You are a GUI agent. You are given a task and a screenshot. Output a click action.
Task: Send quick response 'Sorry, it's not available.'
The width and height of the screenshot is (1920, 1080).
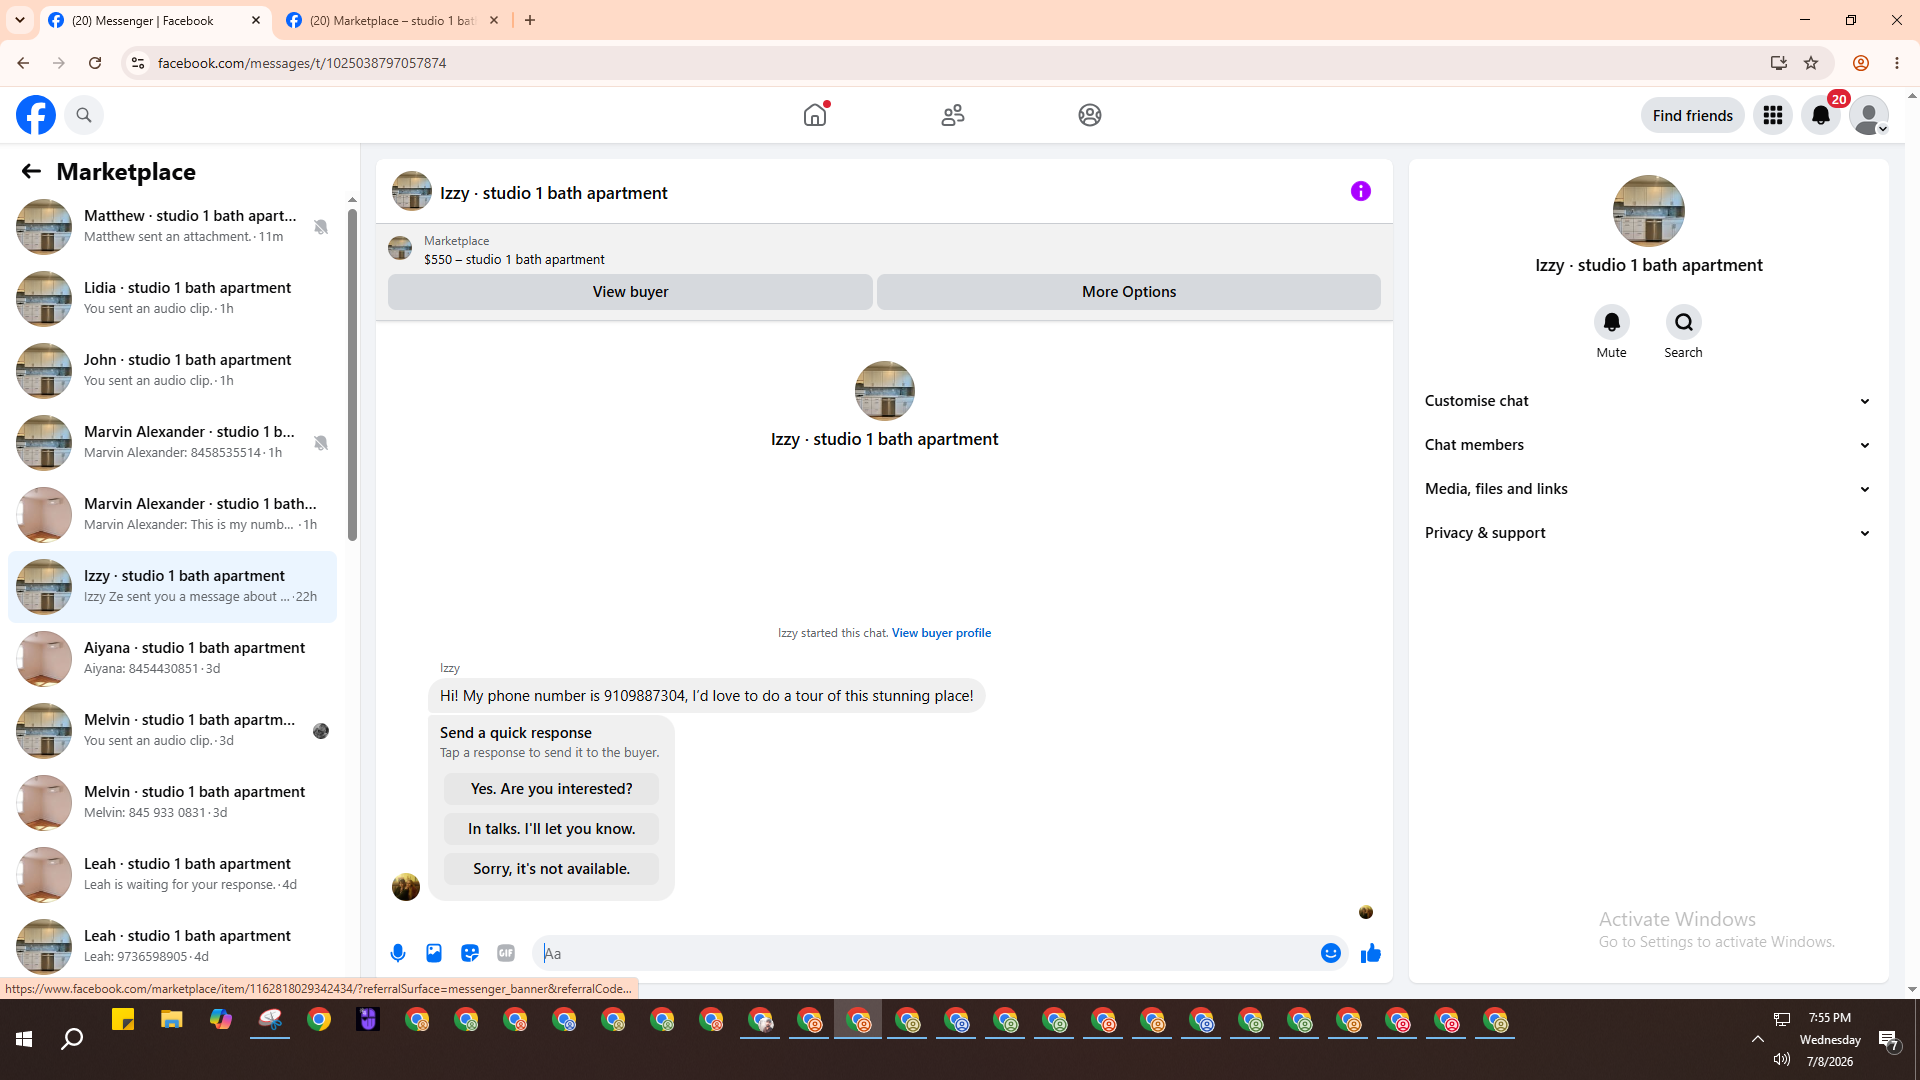(x=551, y=869)
